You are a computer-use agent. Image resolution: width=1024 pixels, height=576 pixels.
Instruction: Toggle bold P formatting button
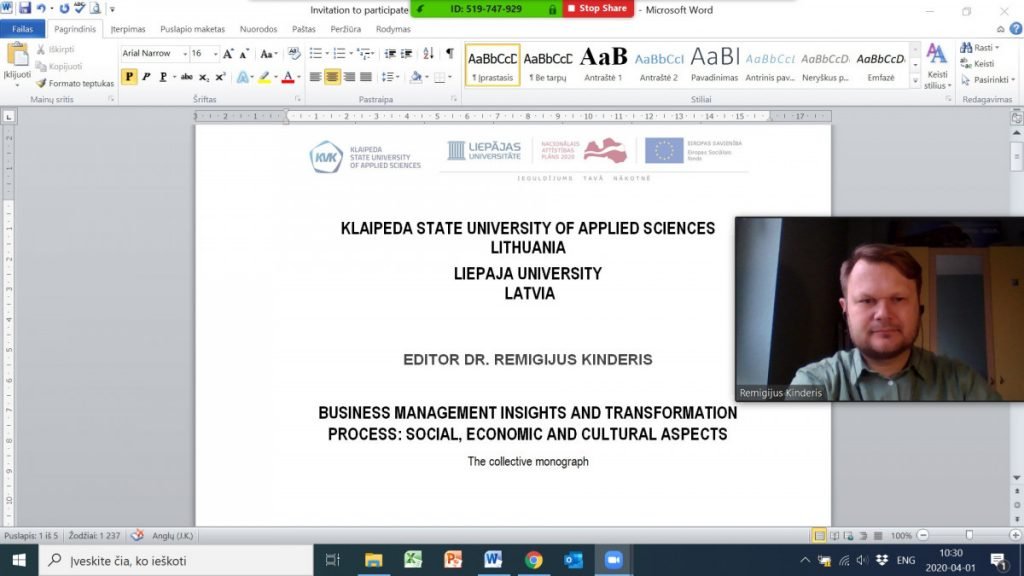[x=129, y=77]
